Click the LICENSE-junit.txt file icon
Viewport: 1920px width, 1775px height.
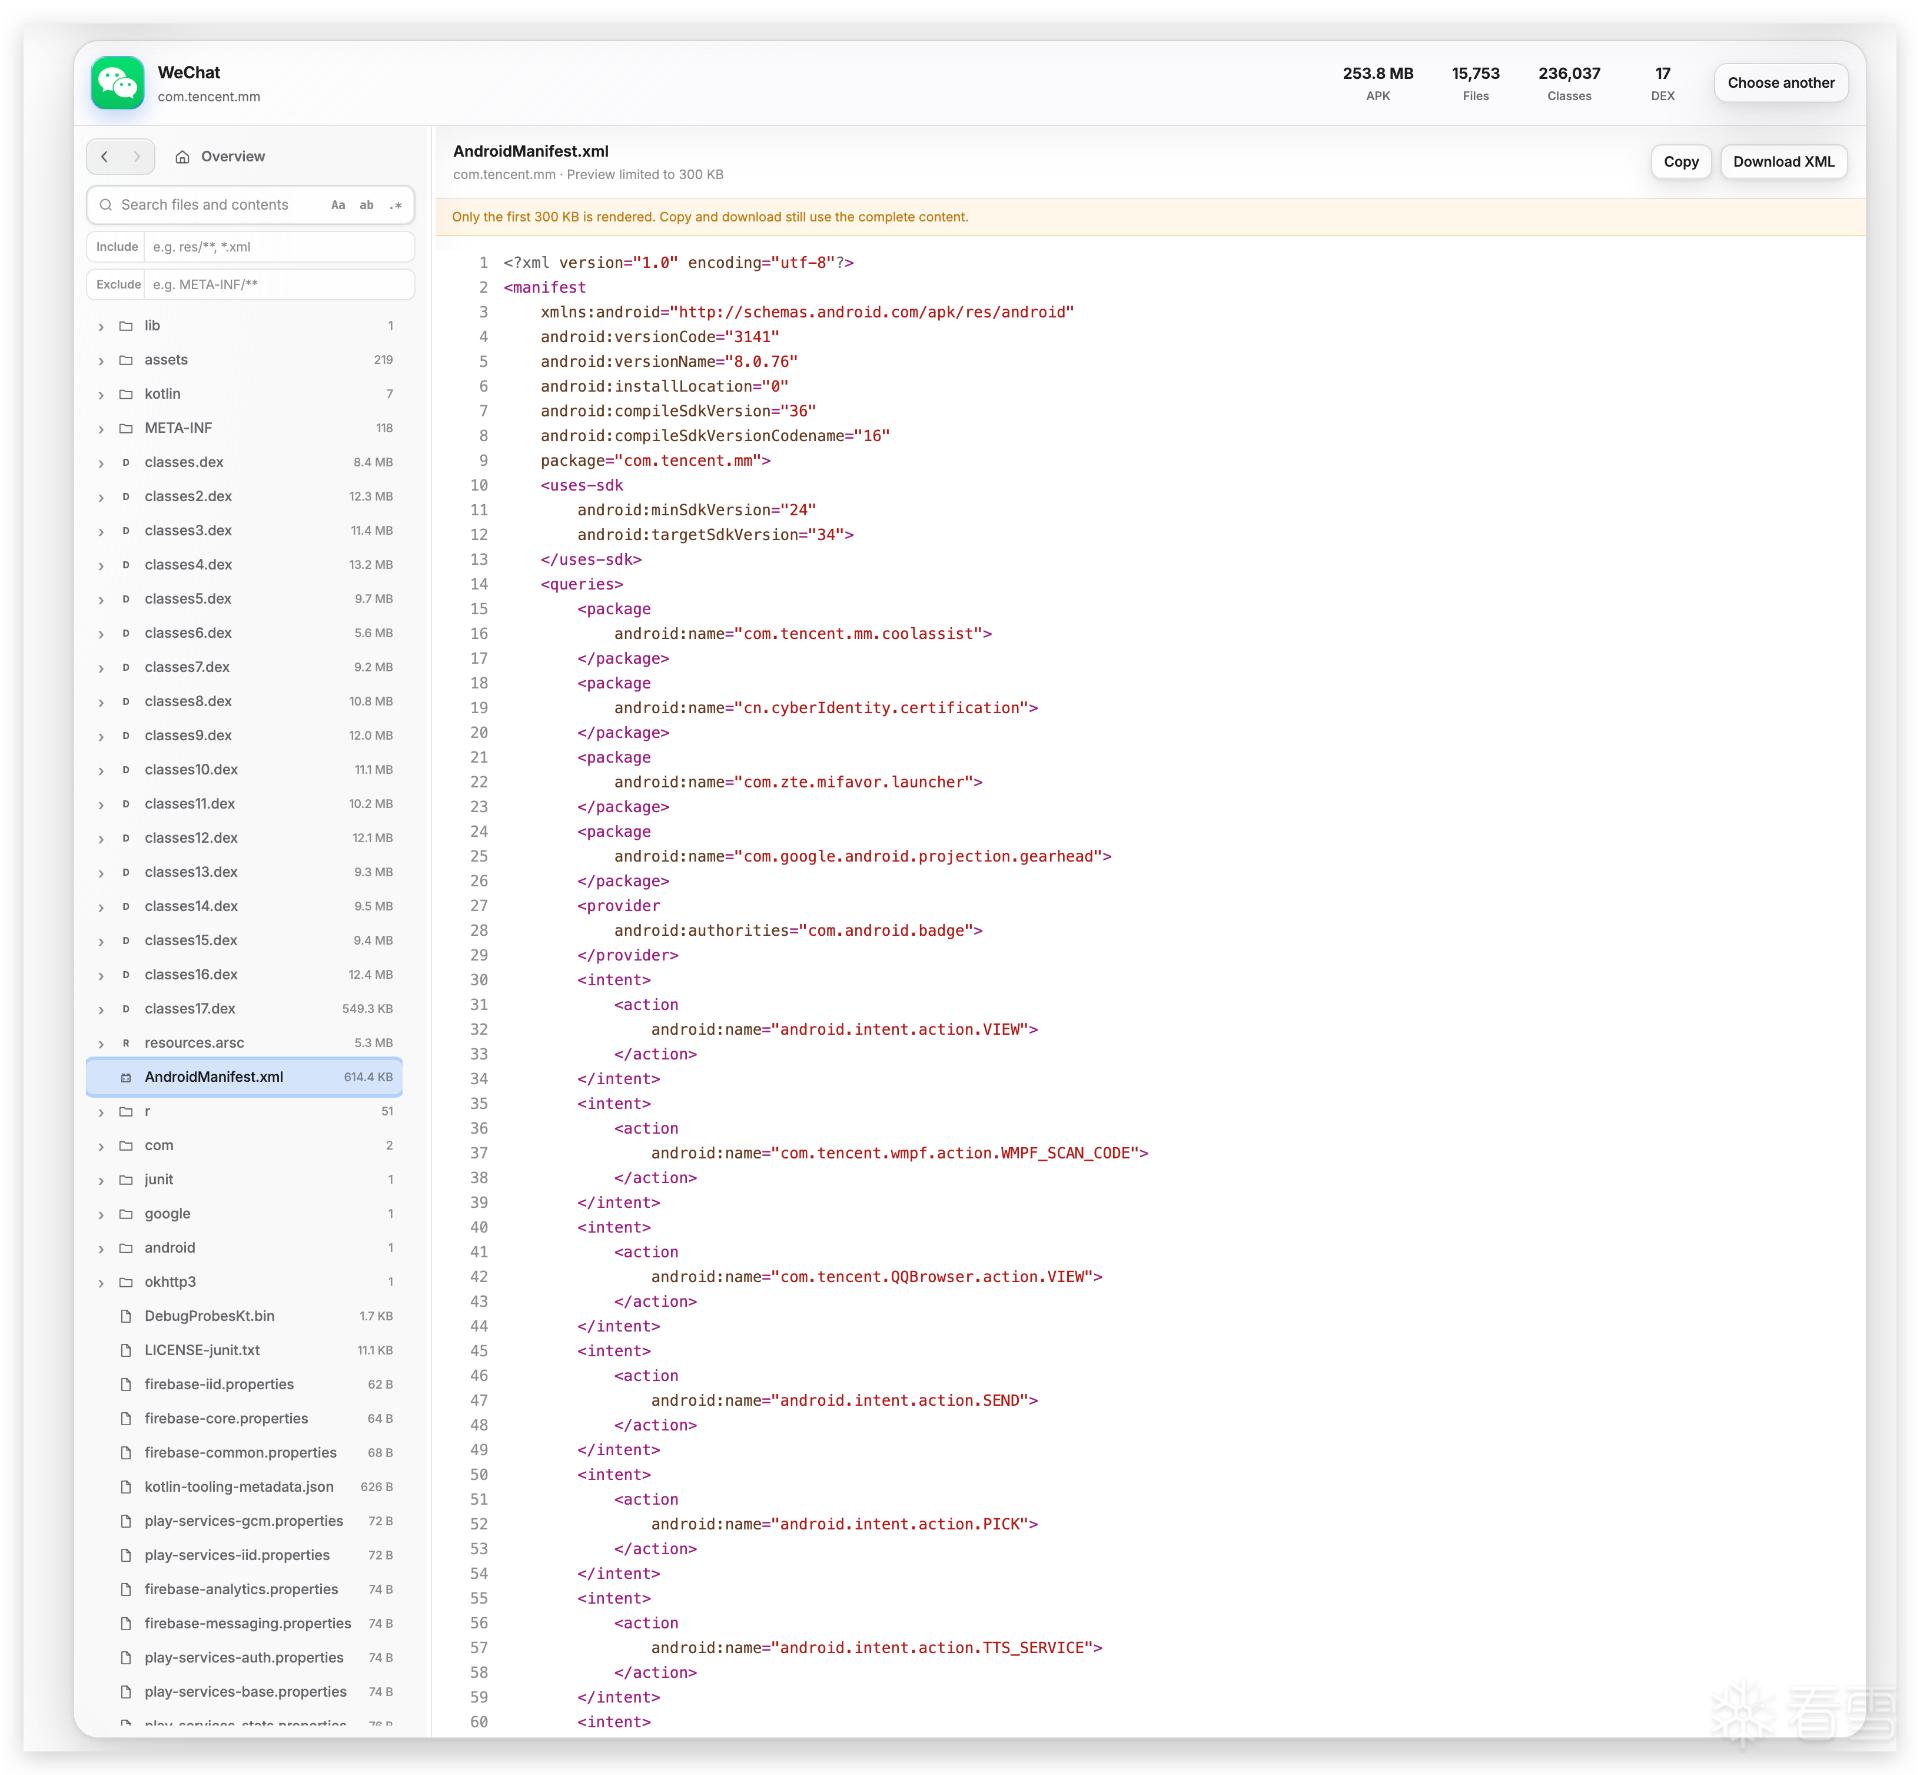pos(126,1350)
